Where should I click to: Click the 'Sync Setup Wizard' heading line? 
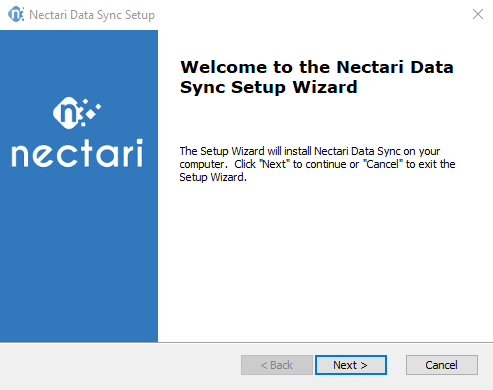(x=269, y=87)
